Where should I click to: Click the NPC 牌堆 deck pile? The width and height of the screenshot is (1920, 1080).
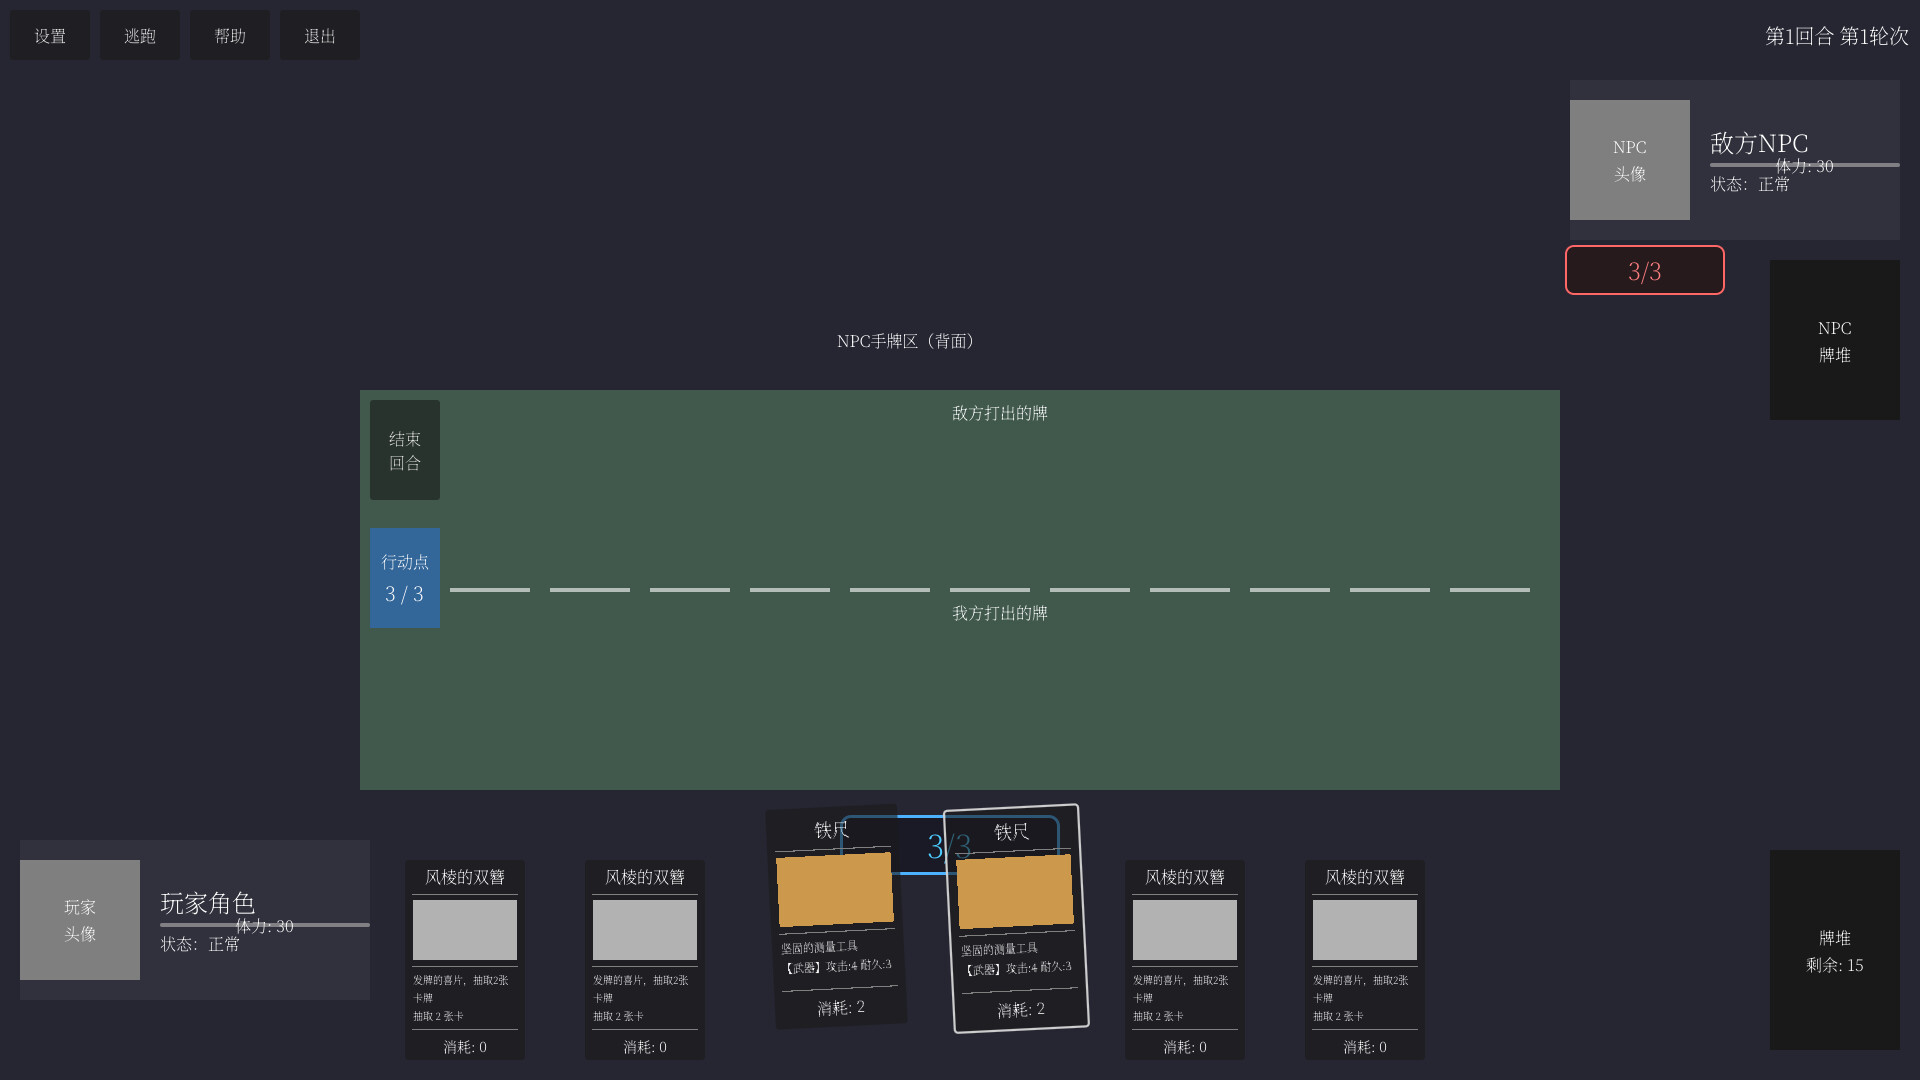1834,340
